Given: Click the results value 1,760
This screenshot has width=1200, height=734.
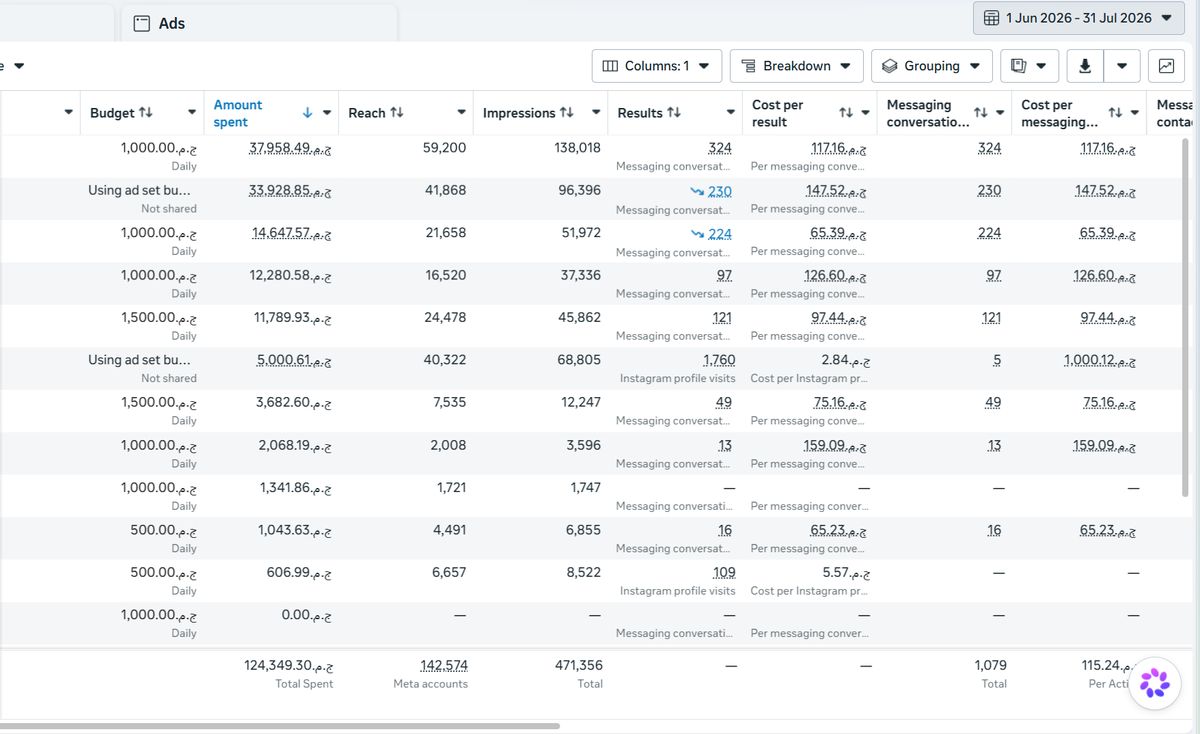Looking at the screenshot, I should coord(719,360).
